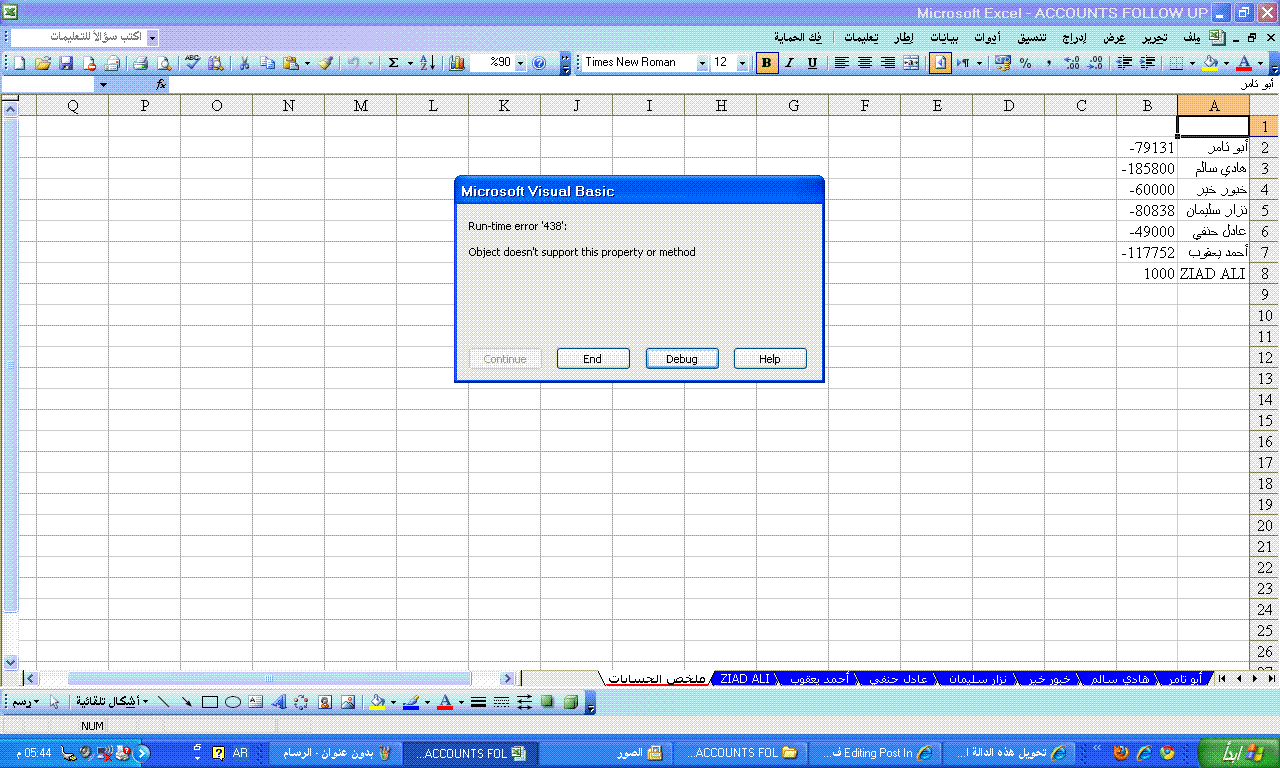Select the Line drawing tool
Screen dimensions: 1280x768
click(164, 702)
